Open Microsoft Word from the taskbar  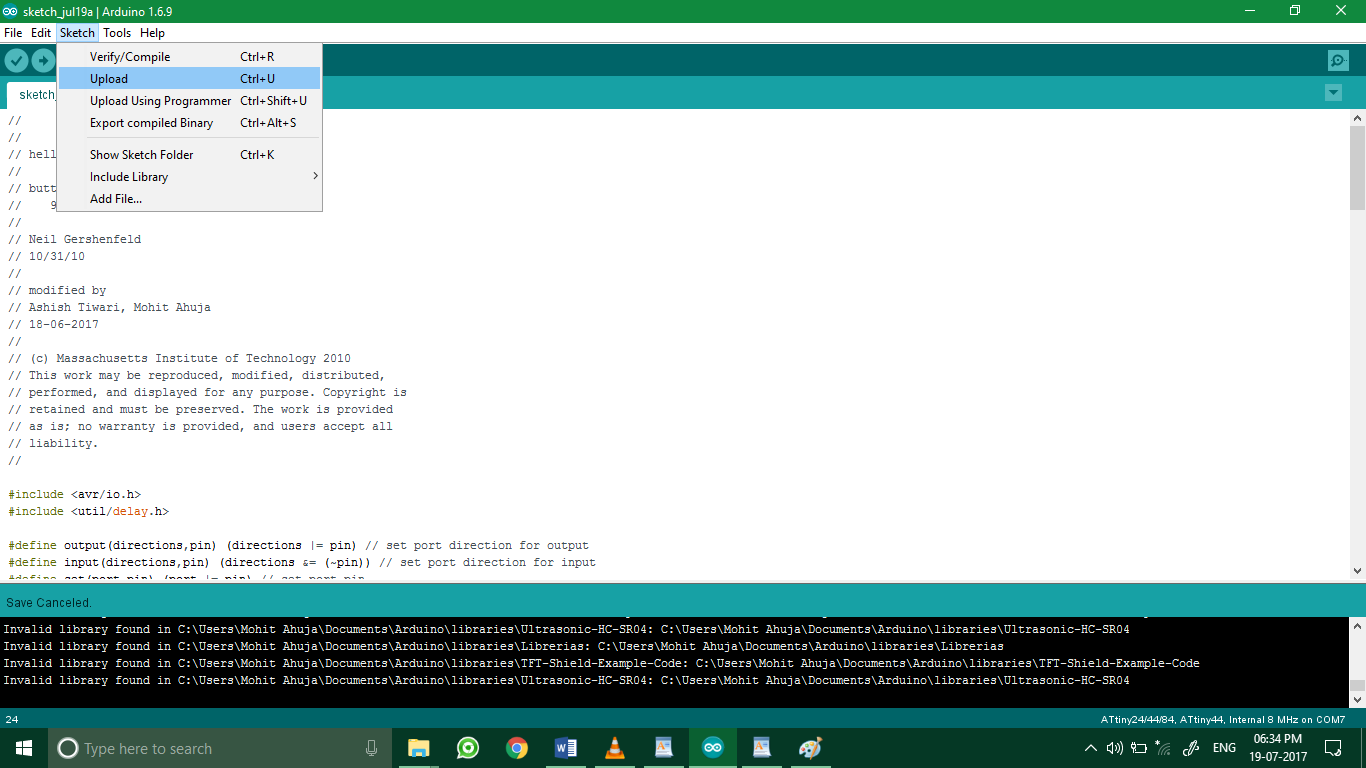tap(565, 748)
